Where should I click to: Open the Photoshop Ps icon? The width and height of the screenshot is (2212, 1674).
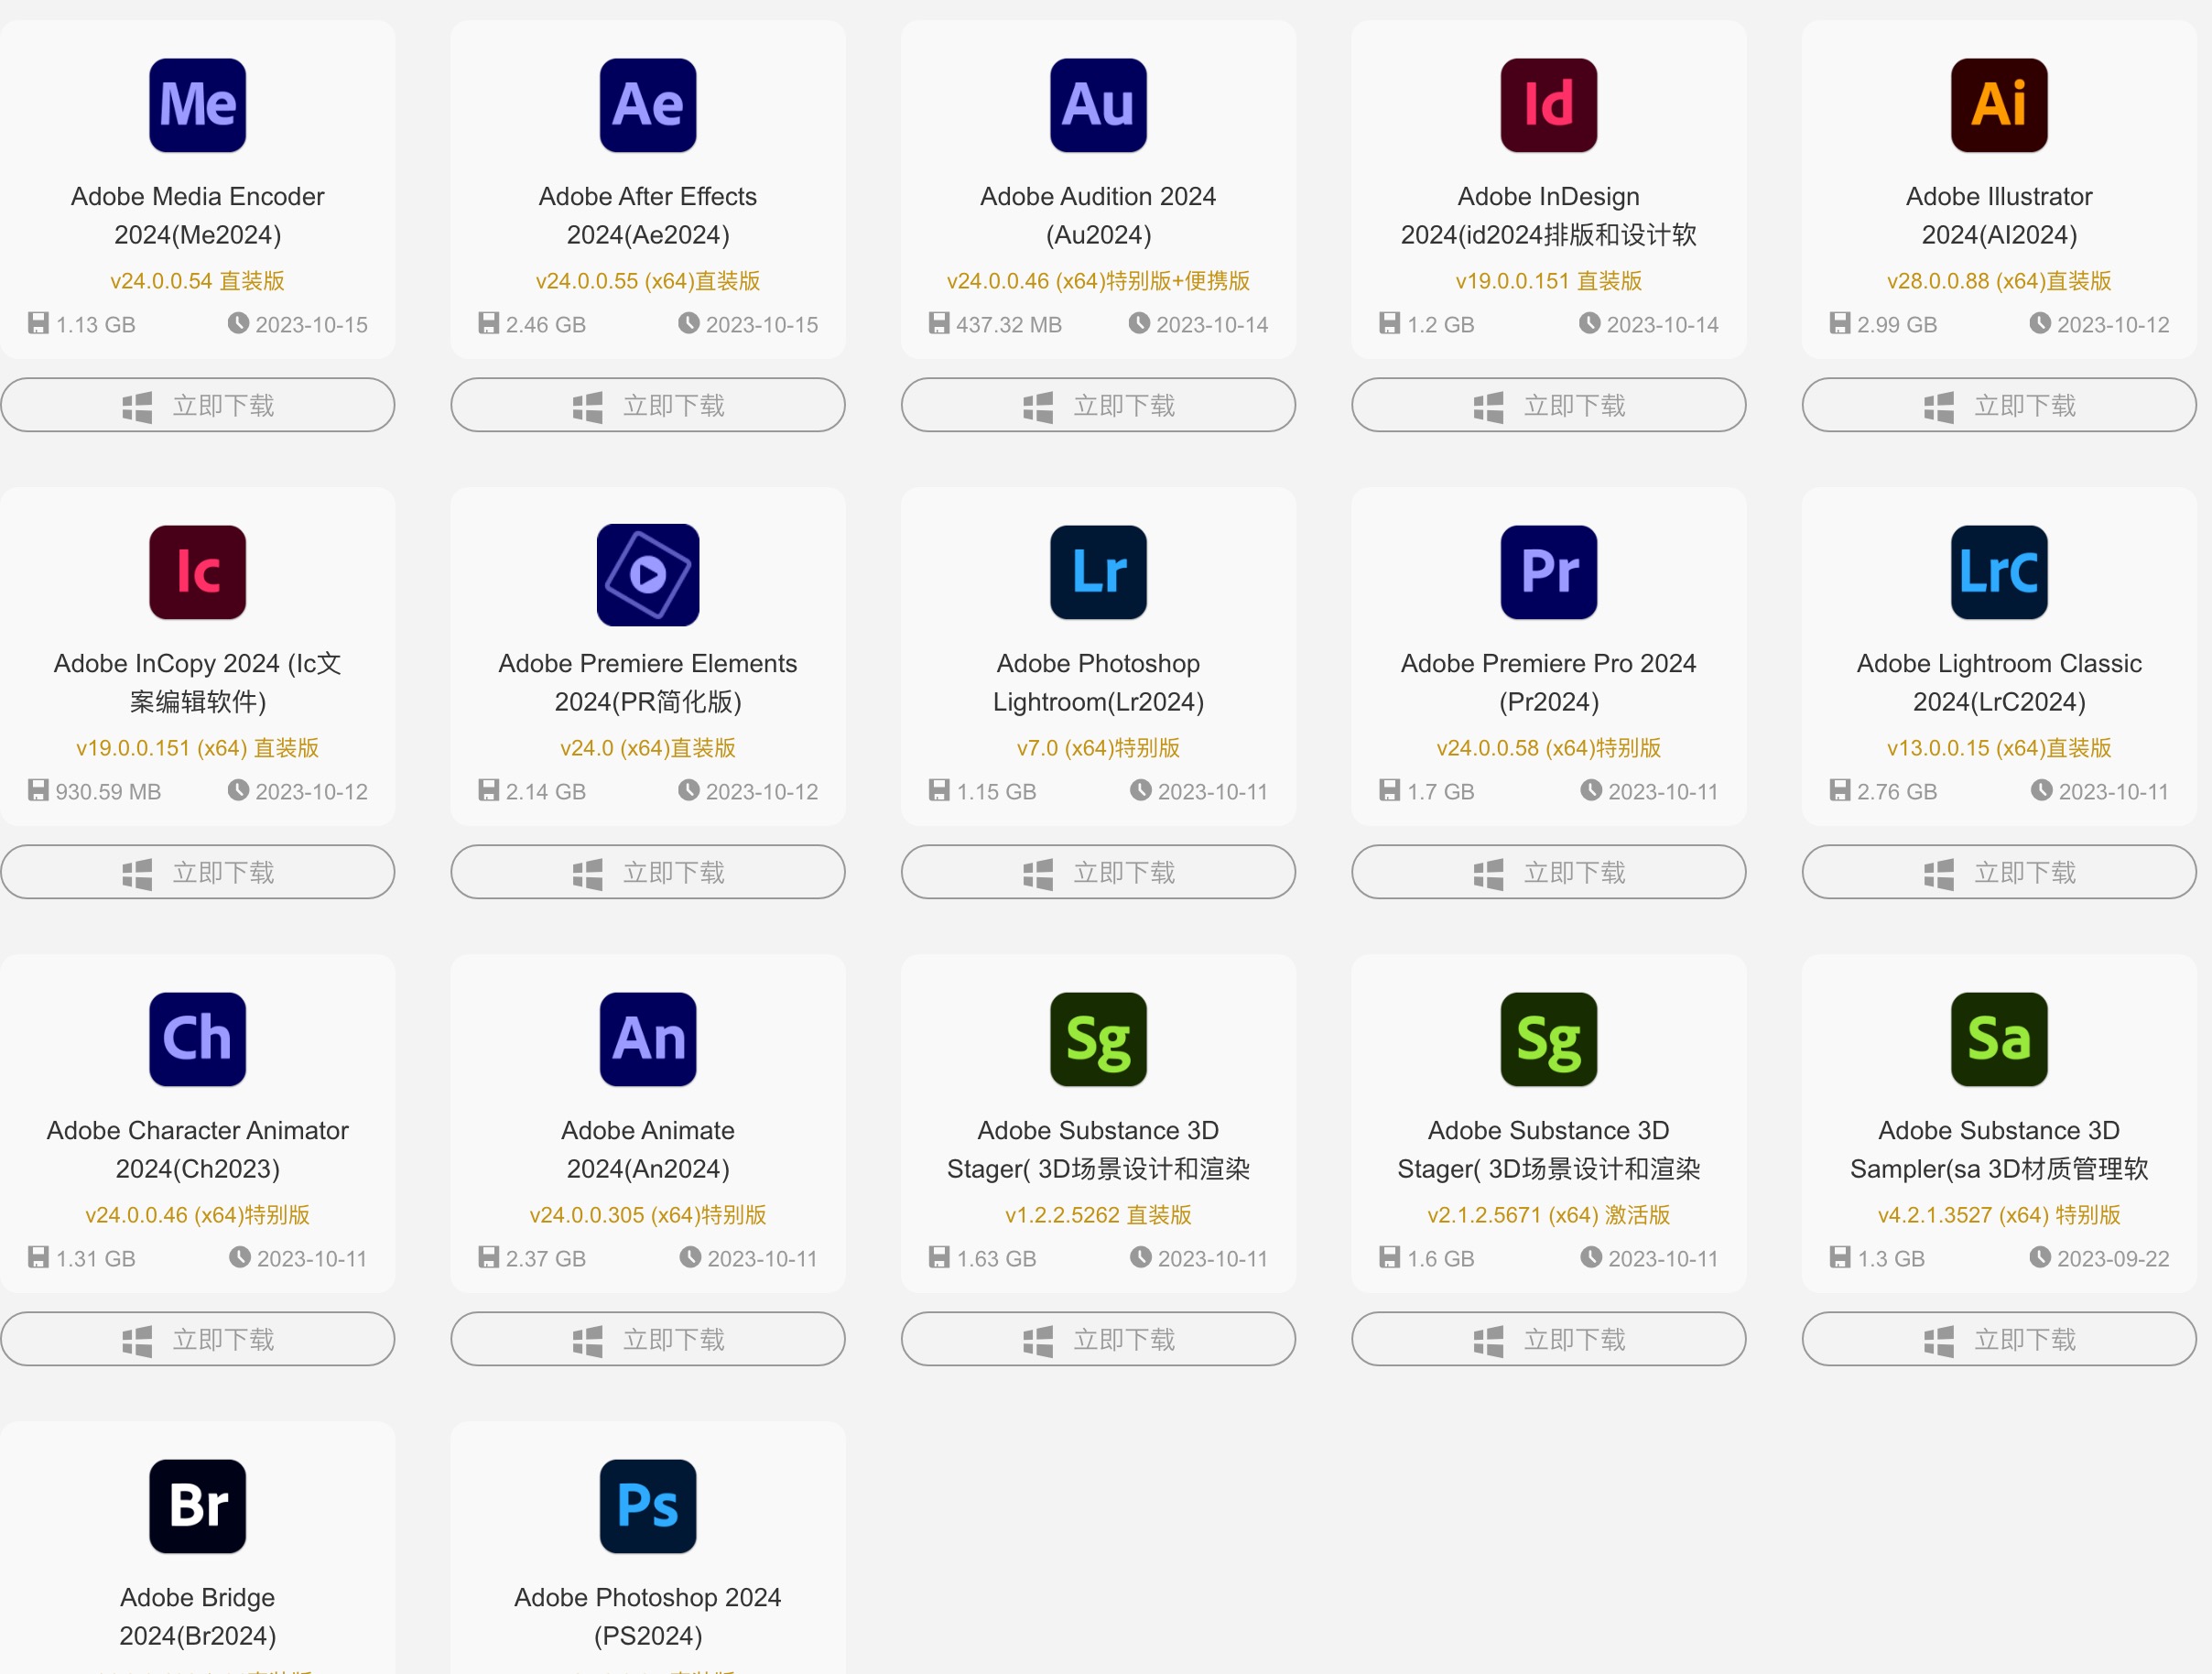pyautogui.click(x=648, y=1506)
